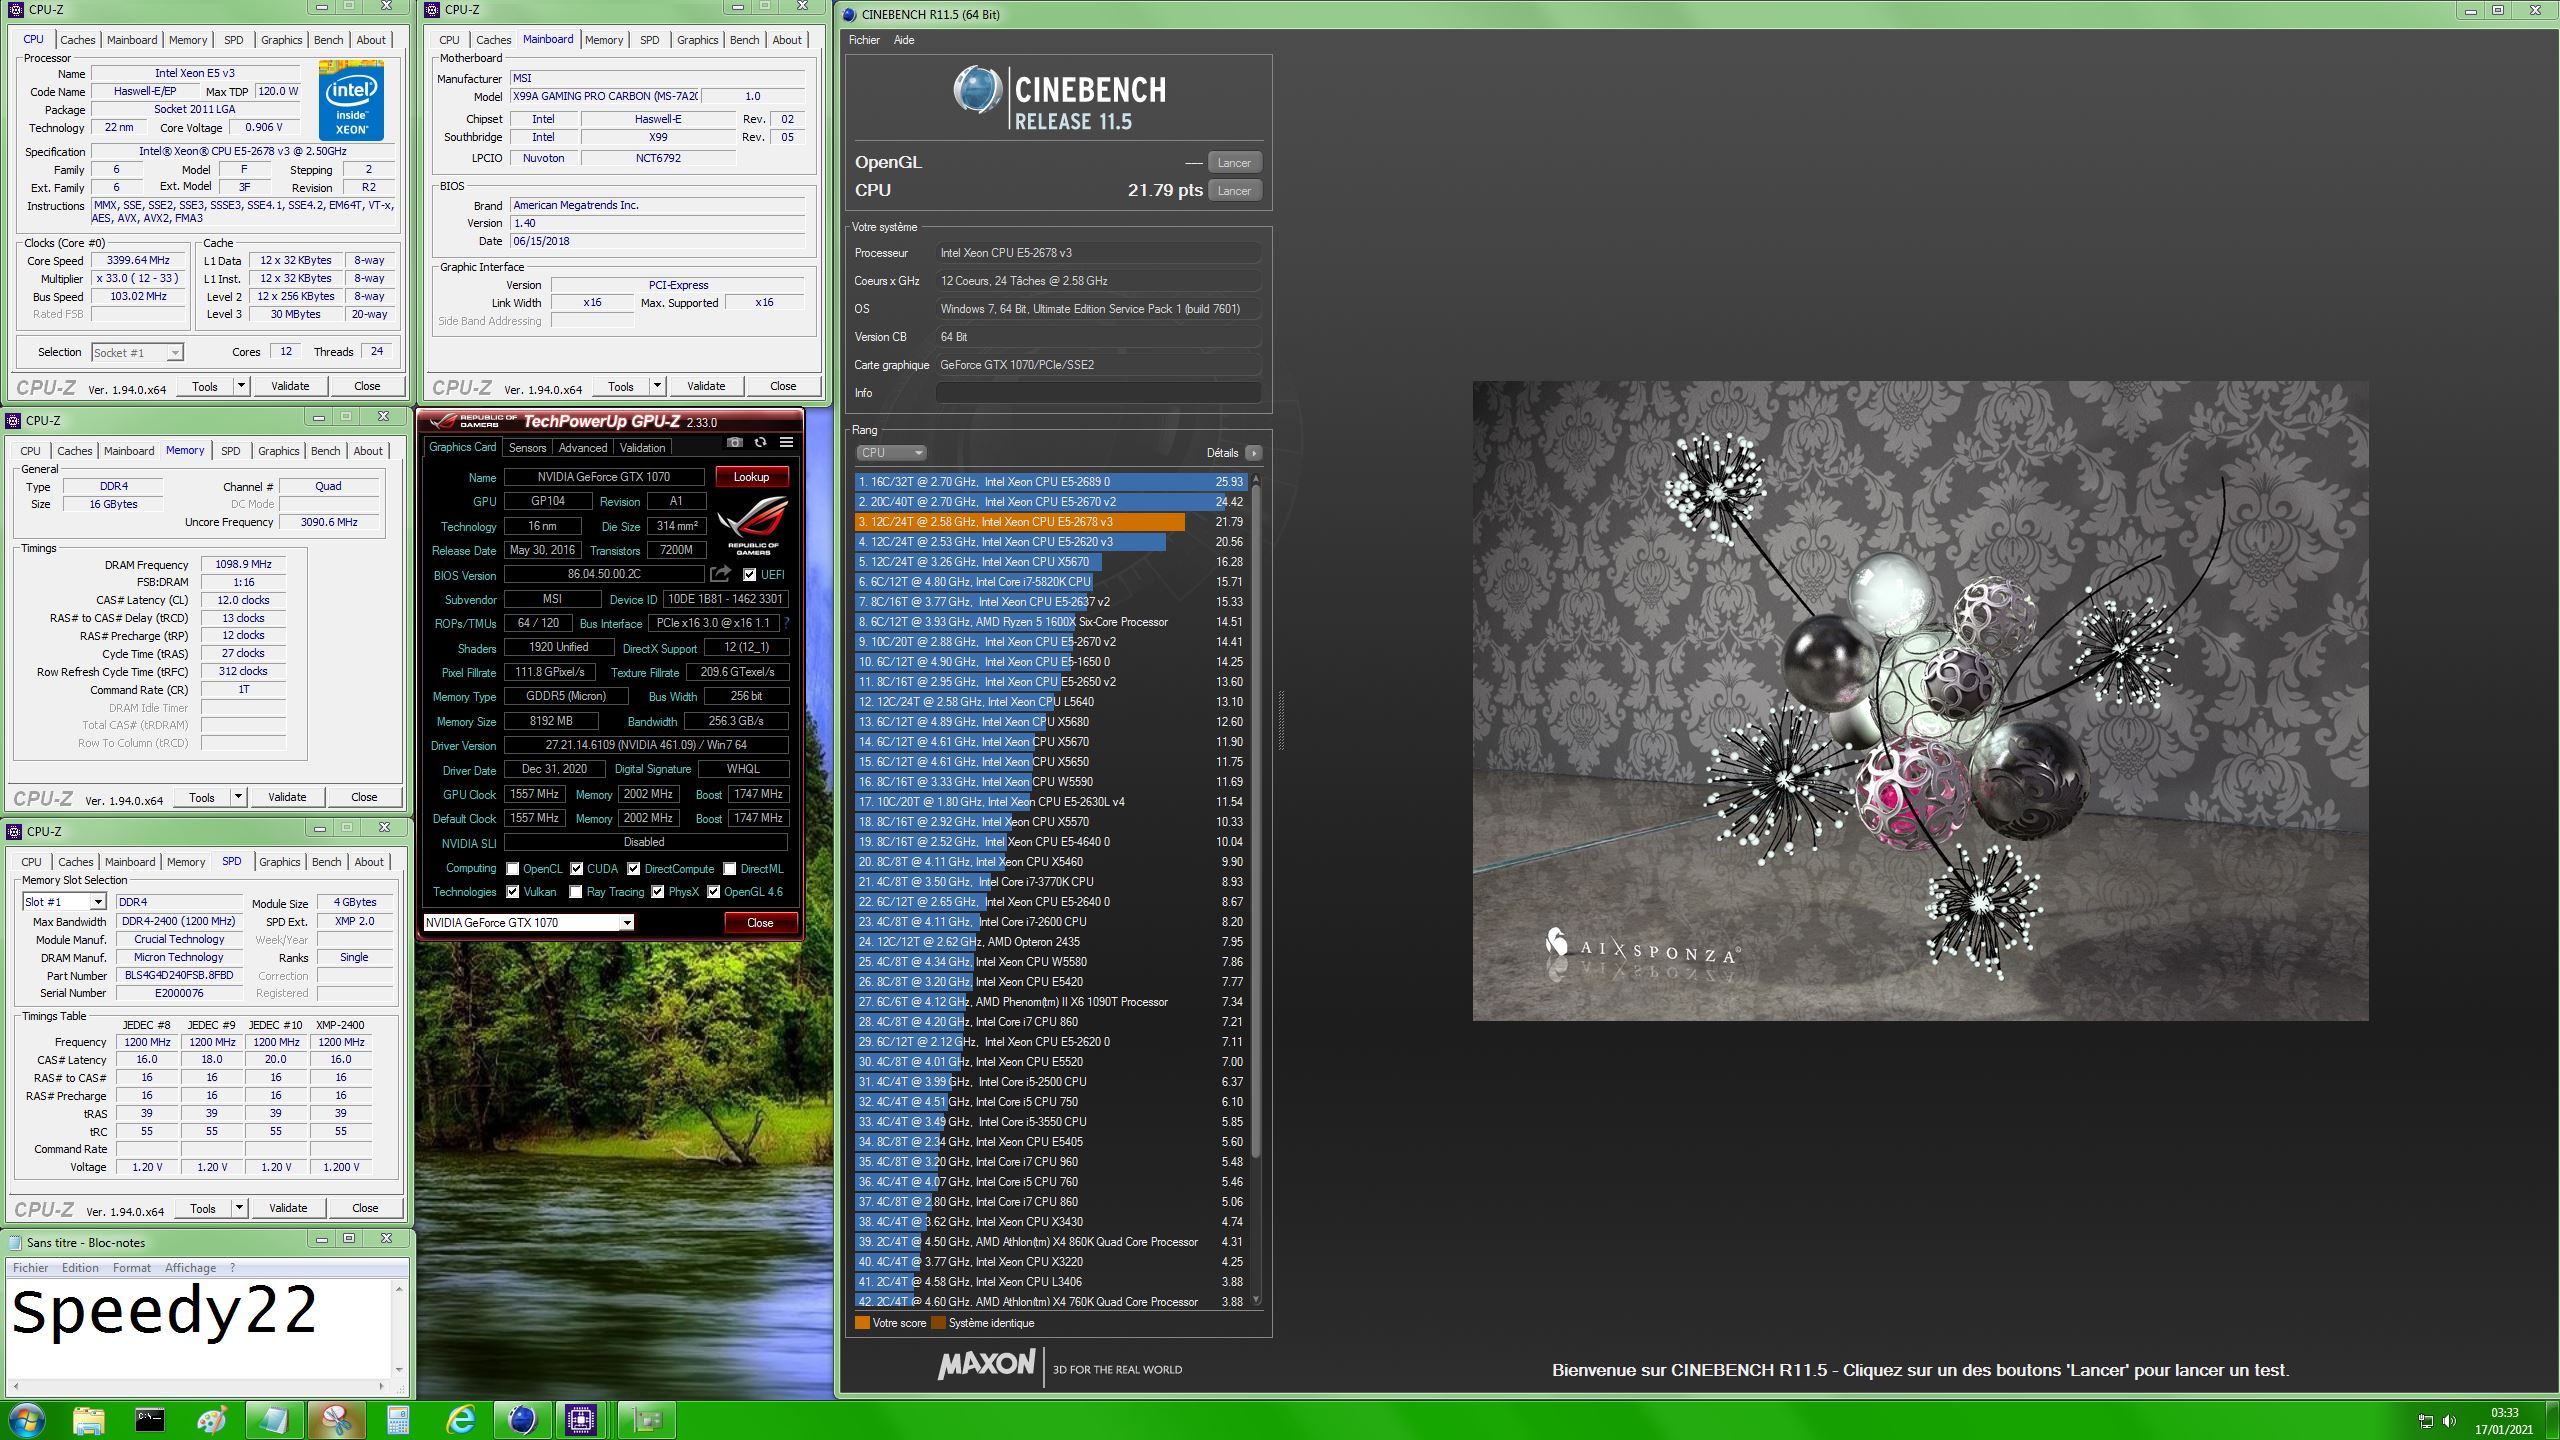Switch to CPU-Z taskbar icon
Screen dimensions: 2560x1440
581,1419
